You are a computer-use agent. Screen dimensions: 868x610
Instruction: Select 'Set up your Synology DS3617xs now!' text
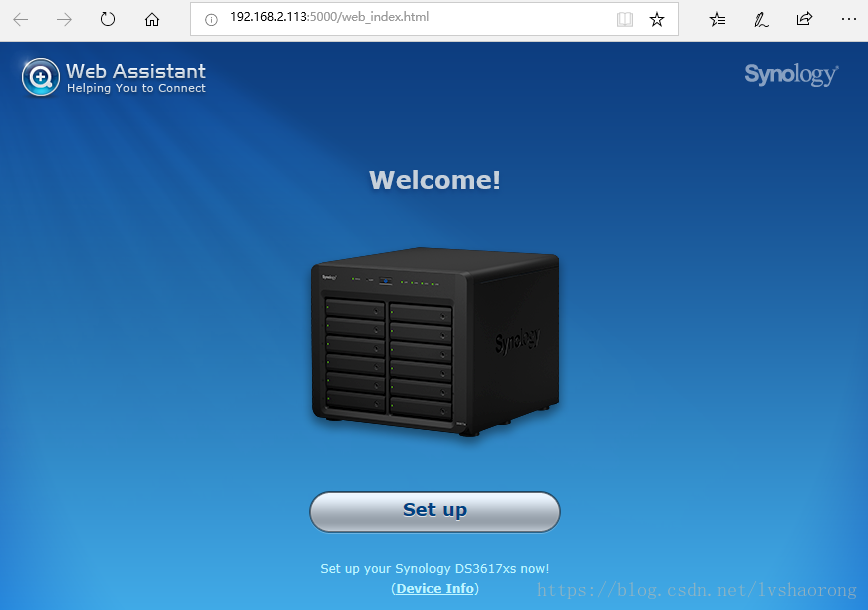pyautogui.click(x=435, y=568)
